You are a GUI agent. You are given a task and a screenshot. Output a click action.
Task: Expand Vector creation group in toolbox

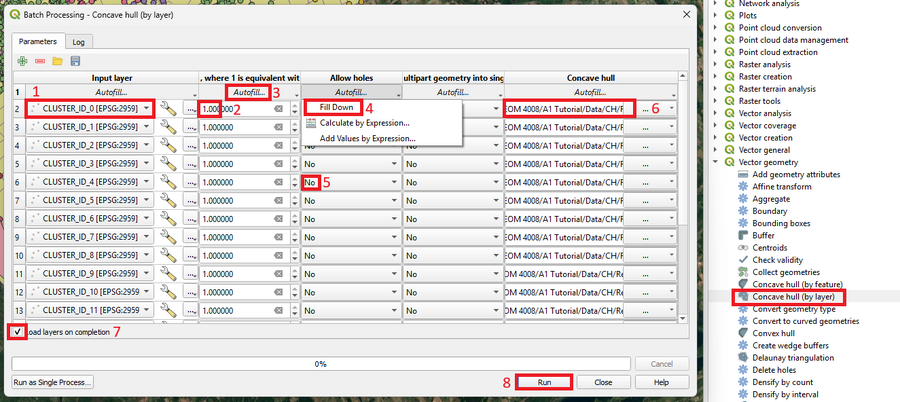point(715,138)
